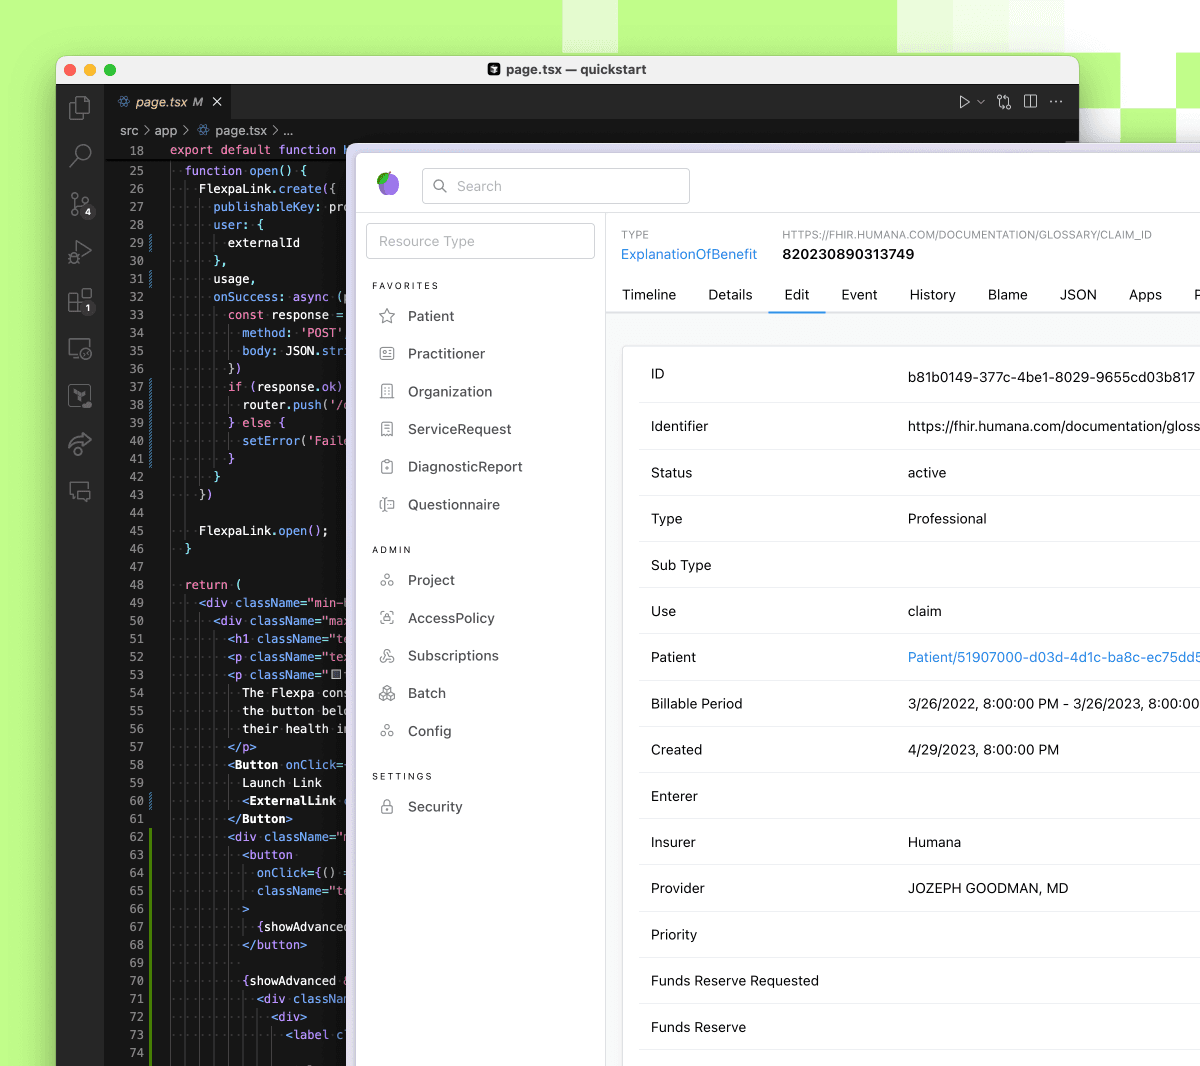Click the ServiceRequest receipt icon
The height and width of the screenshot is (1066, 1200).
pos(387,429)
